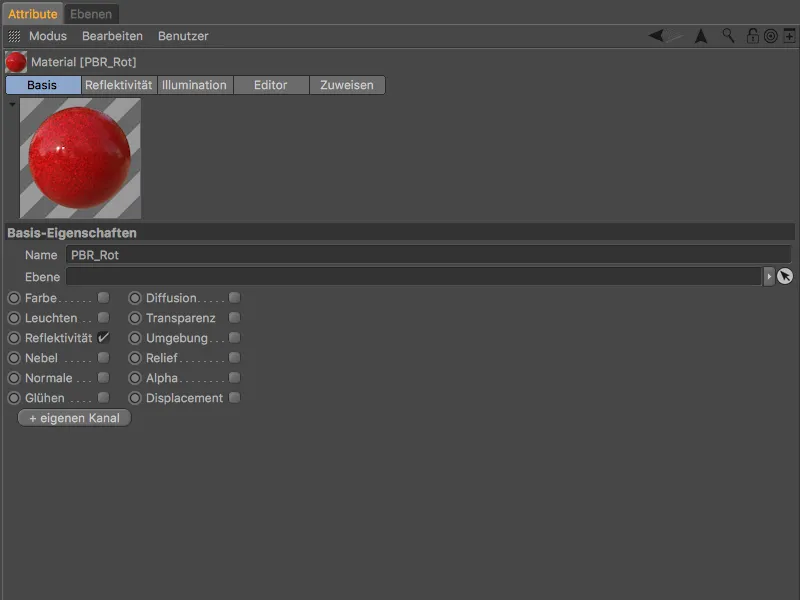
Task: Collapse the material preview with its disclosure triangle
Action: (x=12, y=103)
